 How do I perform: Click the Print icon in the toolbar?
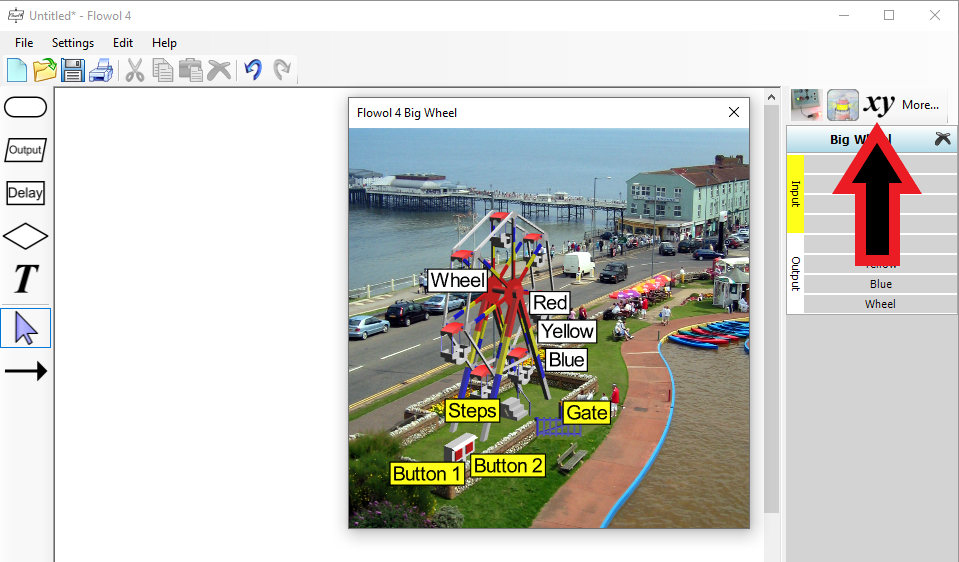pyautogui.click(x=101, y=70)
